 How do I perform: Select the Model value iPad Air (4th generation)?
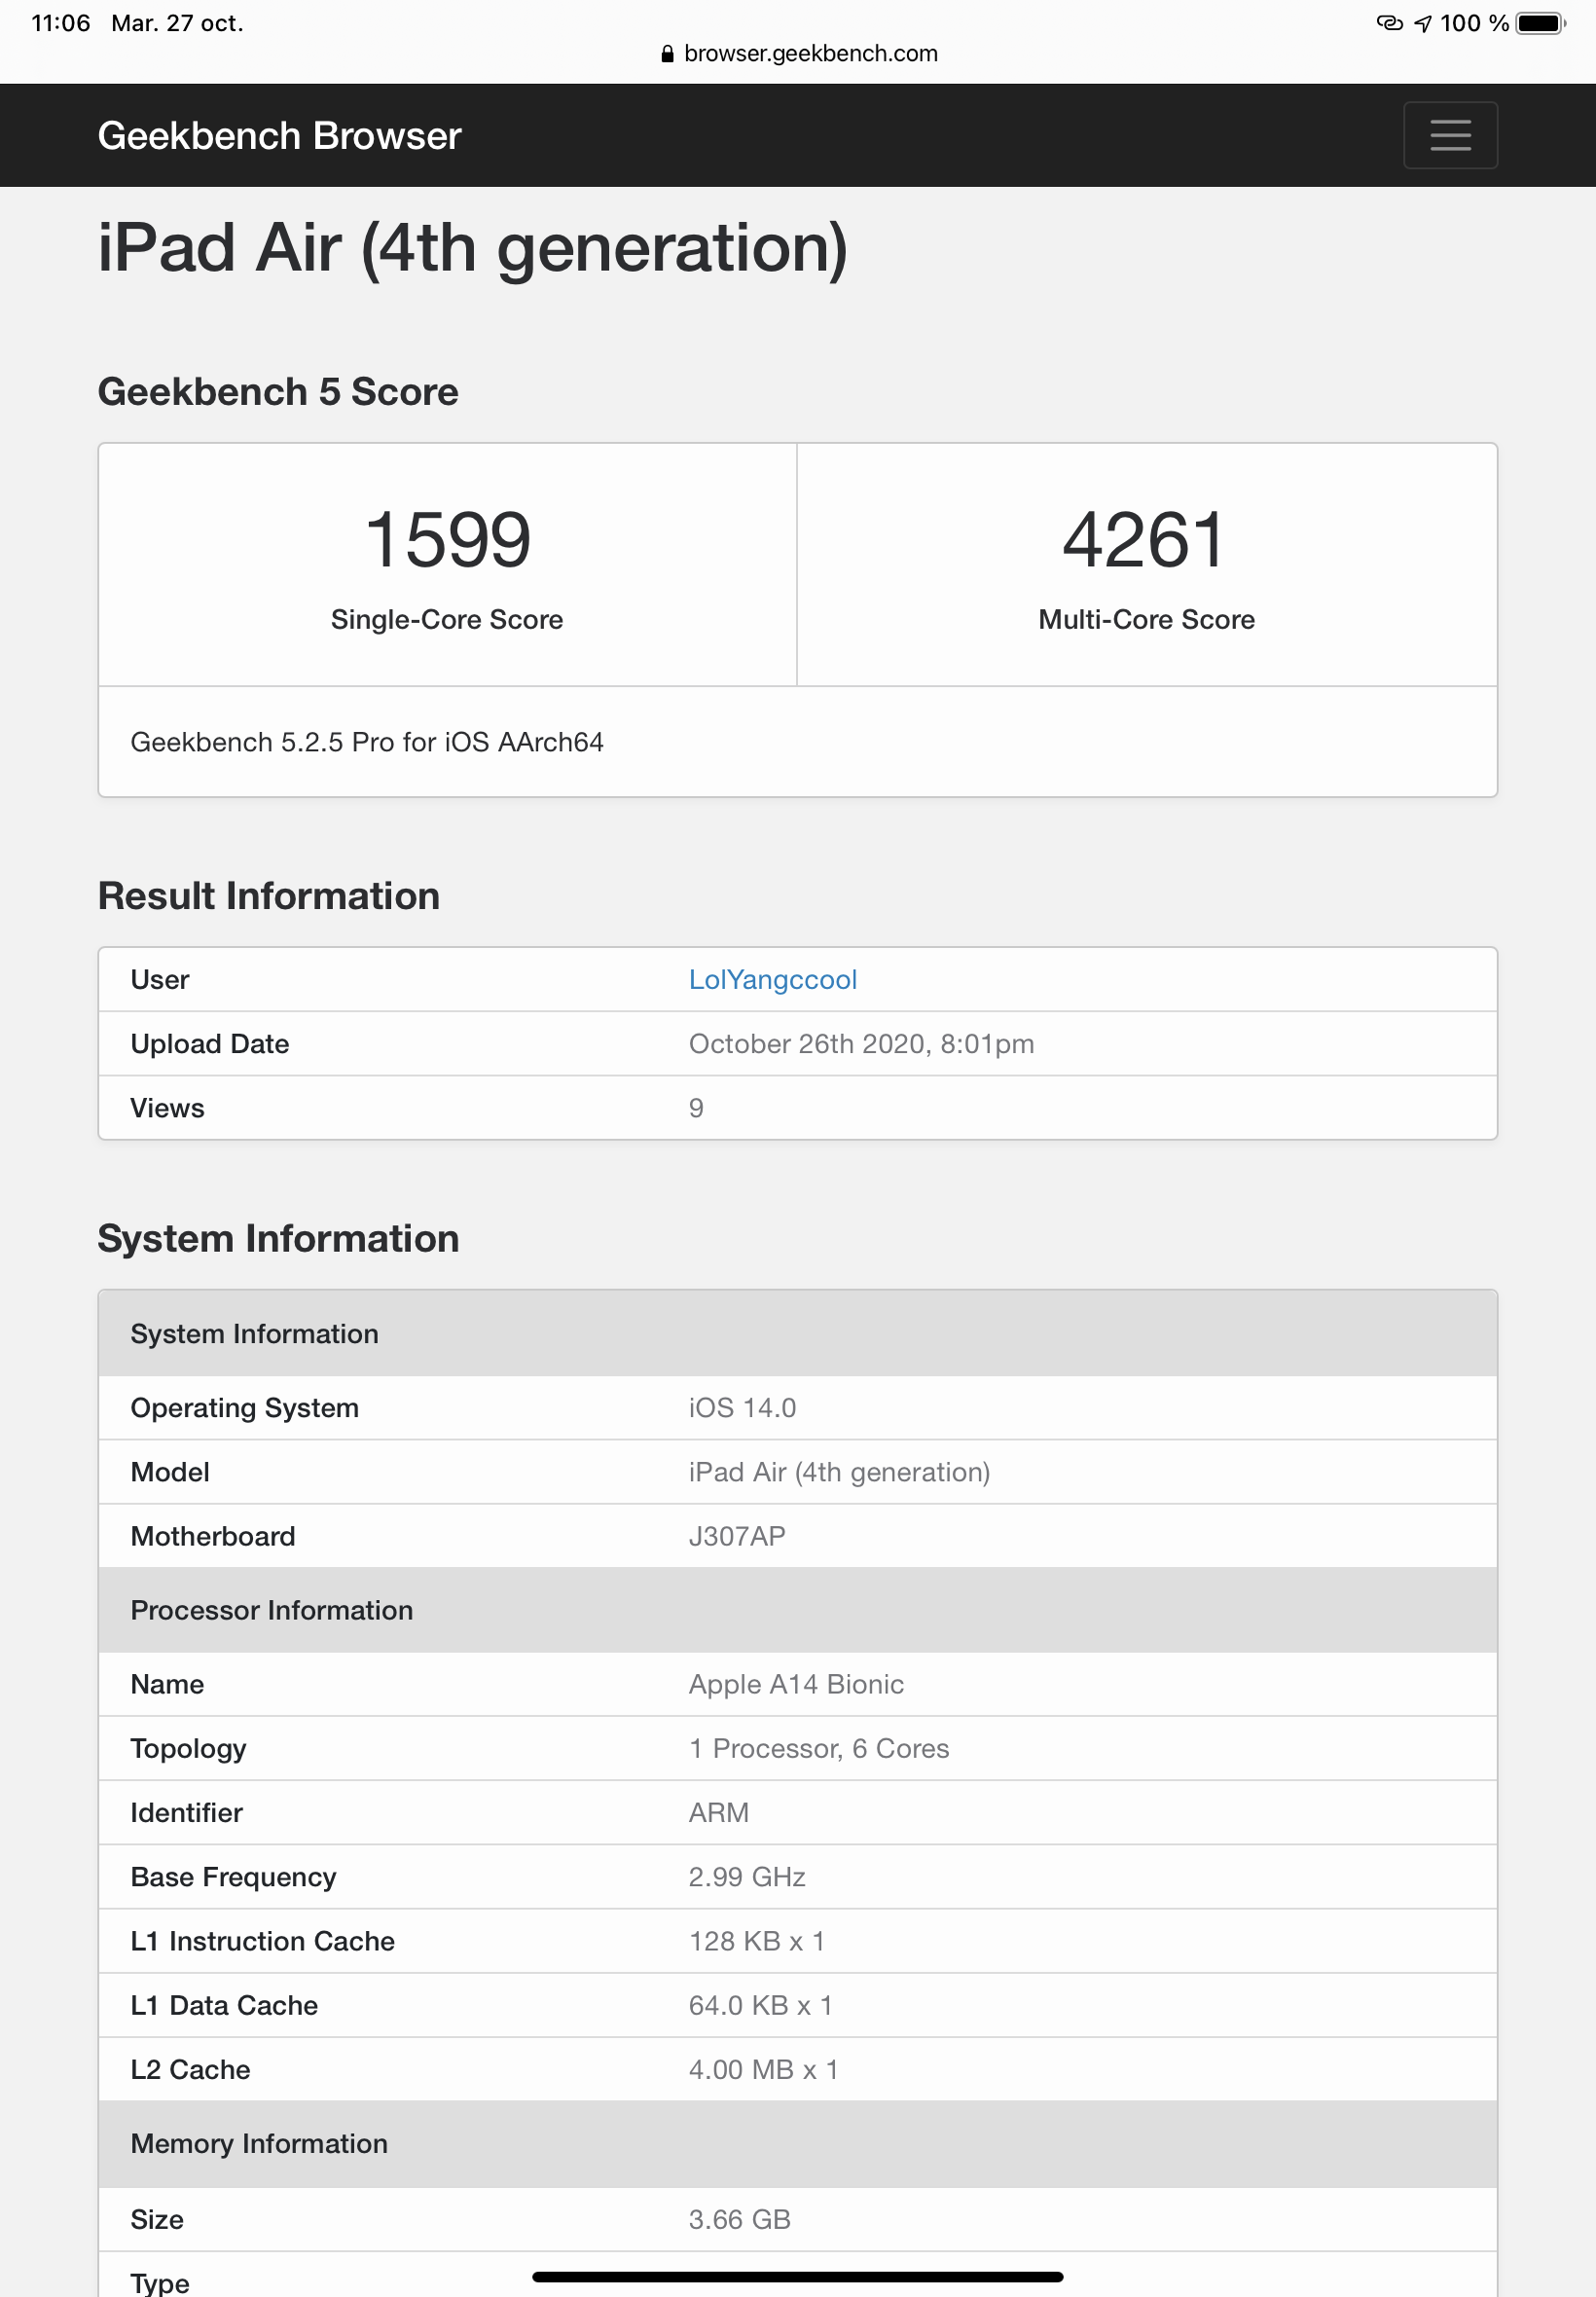point(839,1472)
